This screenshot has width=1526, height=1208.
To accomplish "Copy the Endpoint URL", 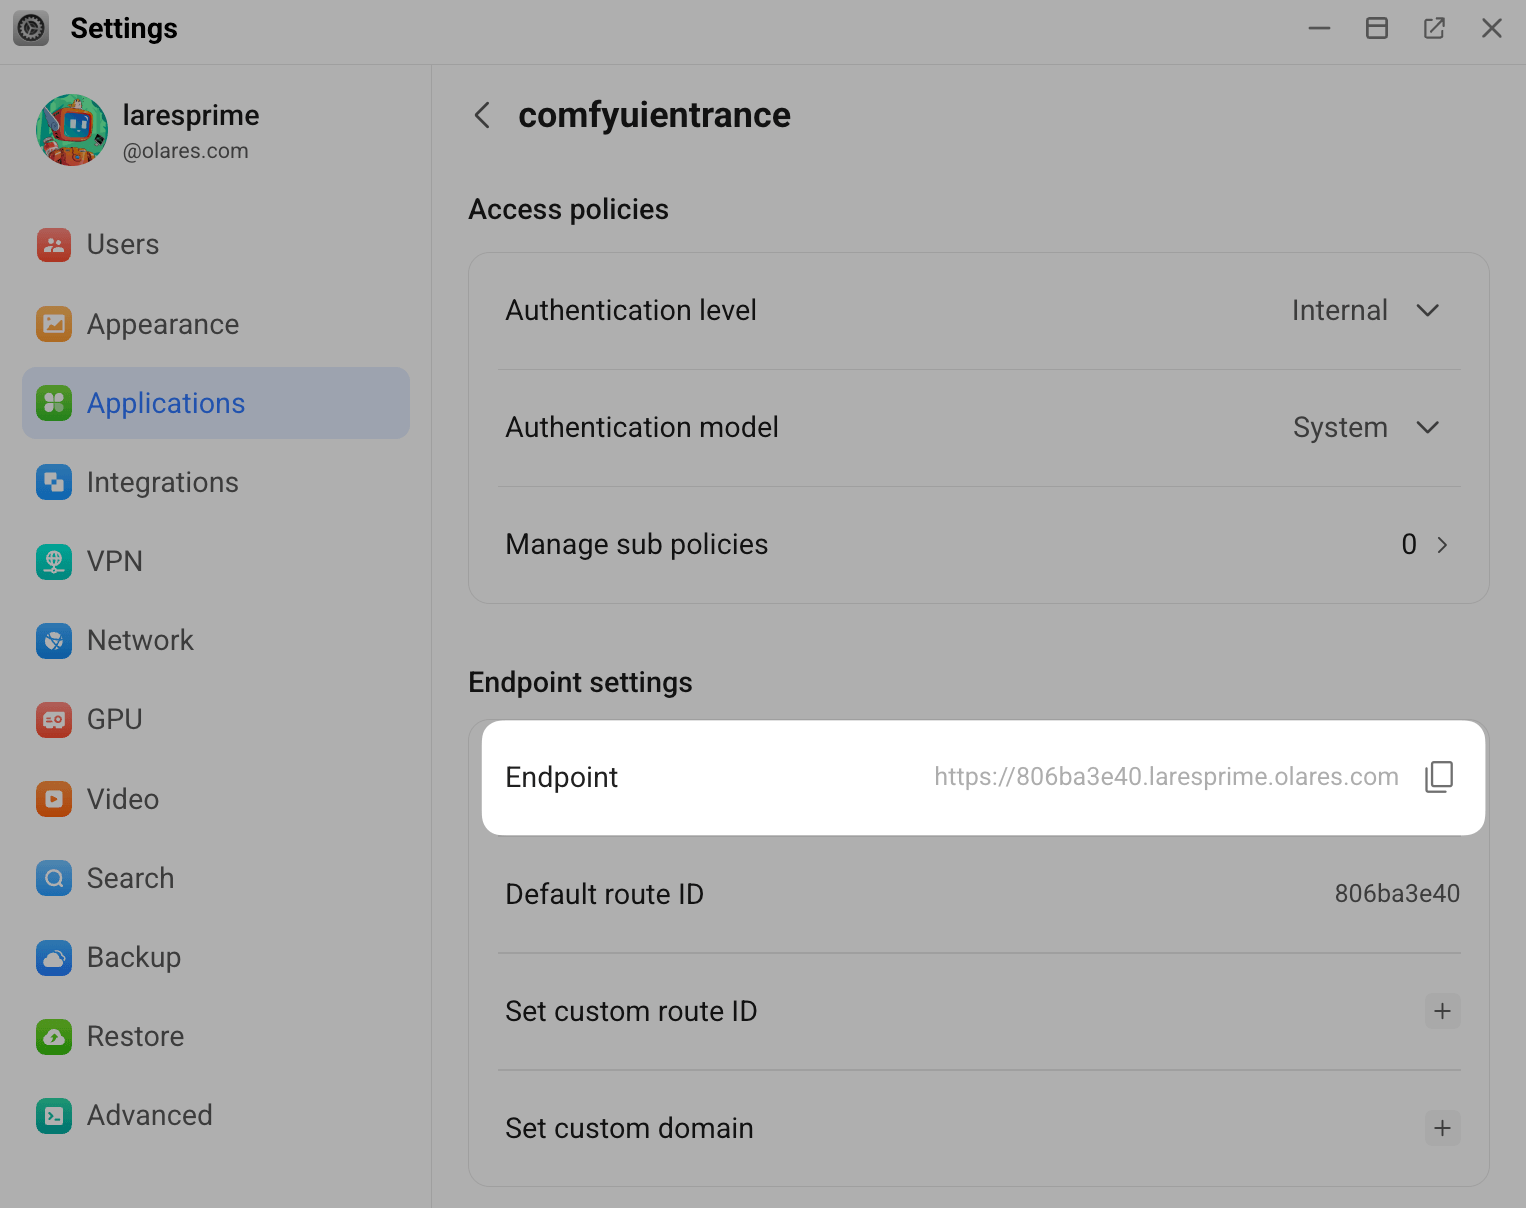I will pyautogui.click(x=1439, y=776).
